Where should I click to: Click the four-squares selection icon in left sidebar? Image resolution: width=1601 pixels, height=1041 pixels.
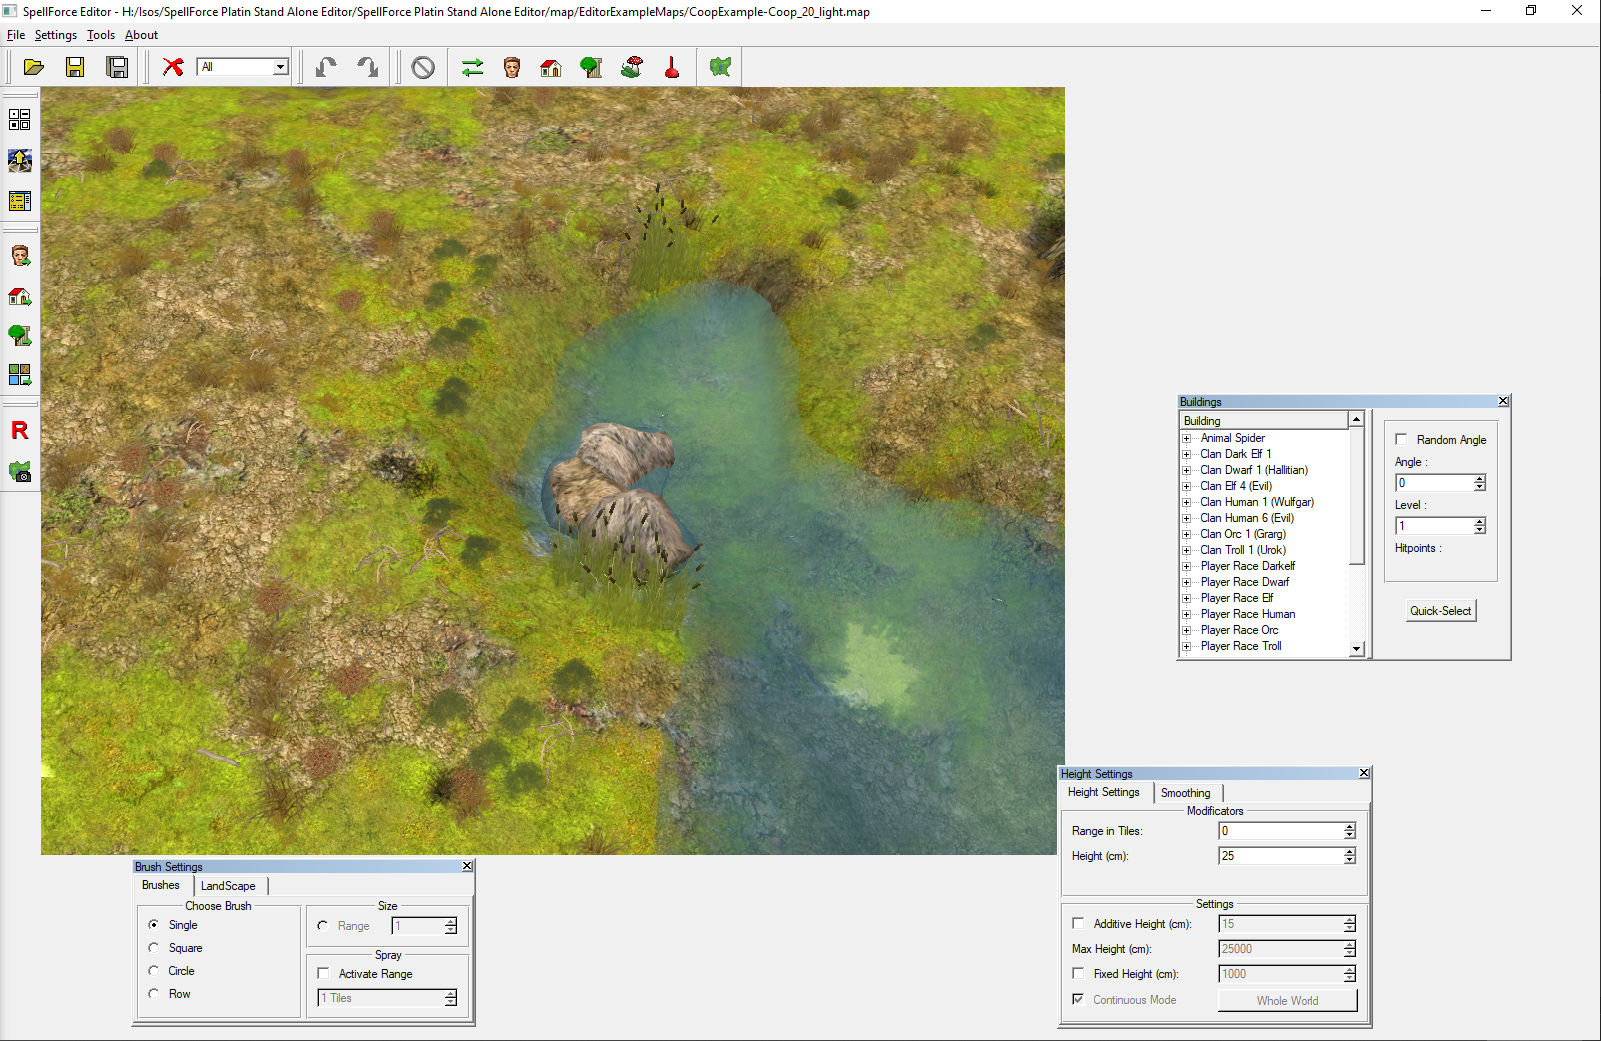click(x=20, y=120)
